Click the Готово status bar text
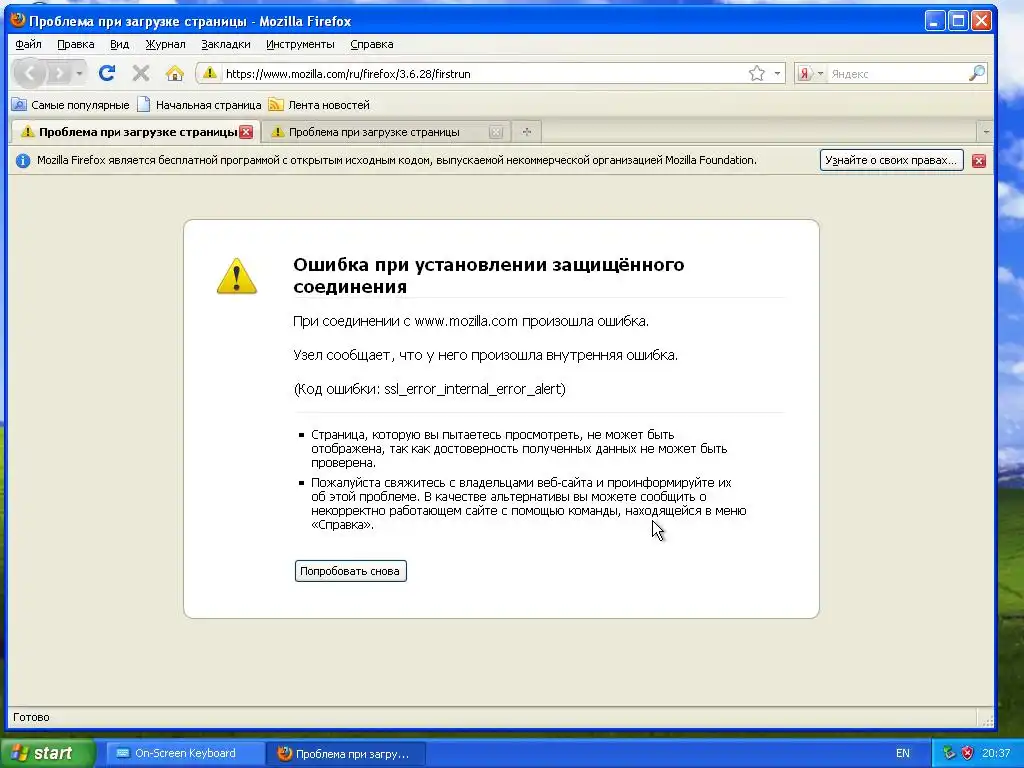 pos(31,717)
